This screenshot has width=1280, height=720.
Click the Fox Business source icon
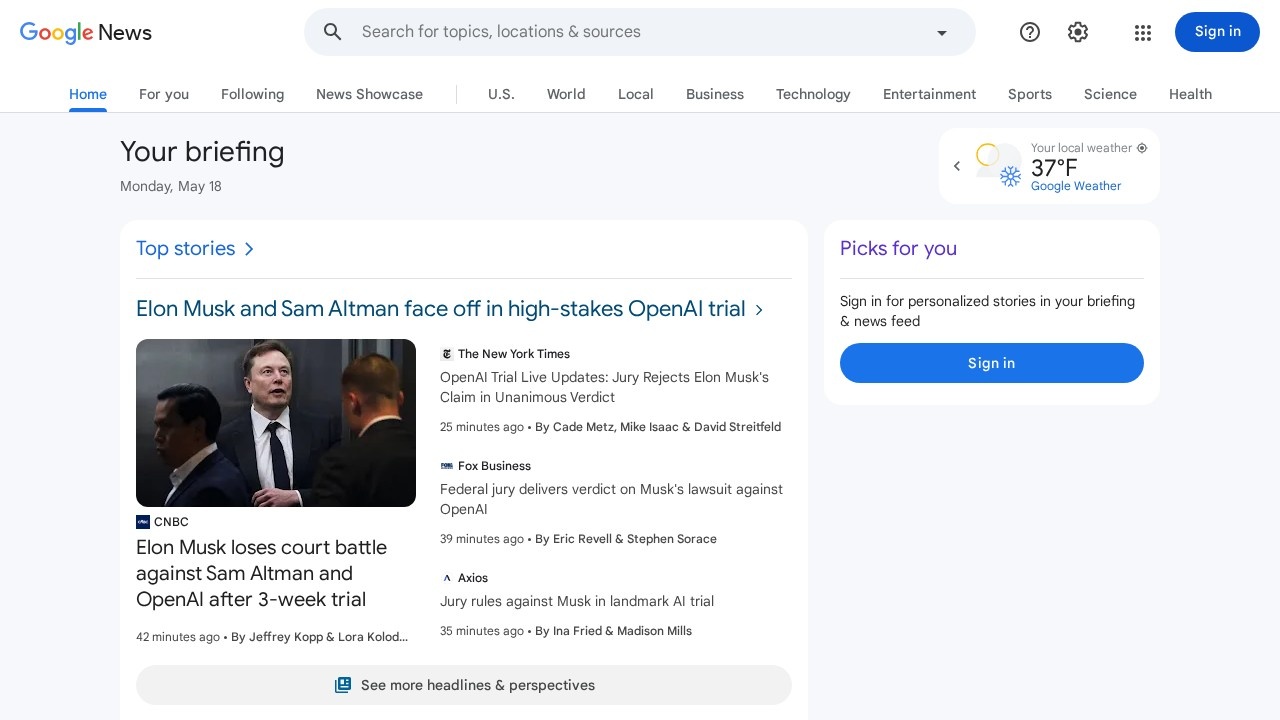pyautogui.click(x=447, y=466)
